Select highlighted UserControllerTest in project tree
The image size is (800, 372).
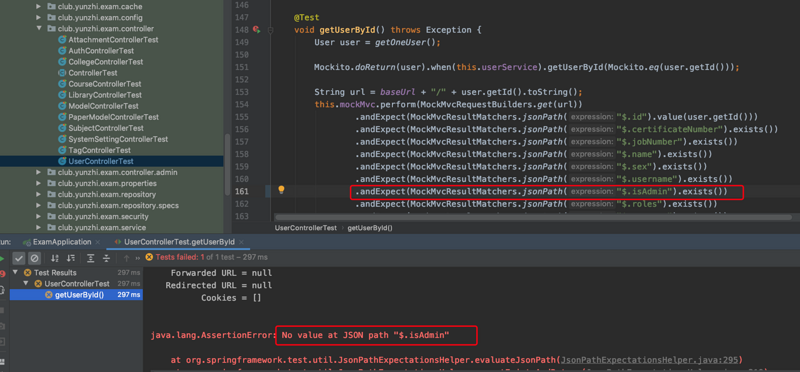[x=101, y=161]
